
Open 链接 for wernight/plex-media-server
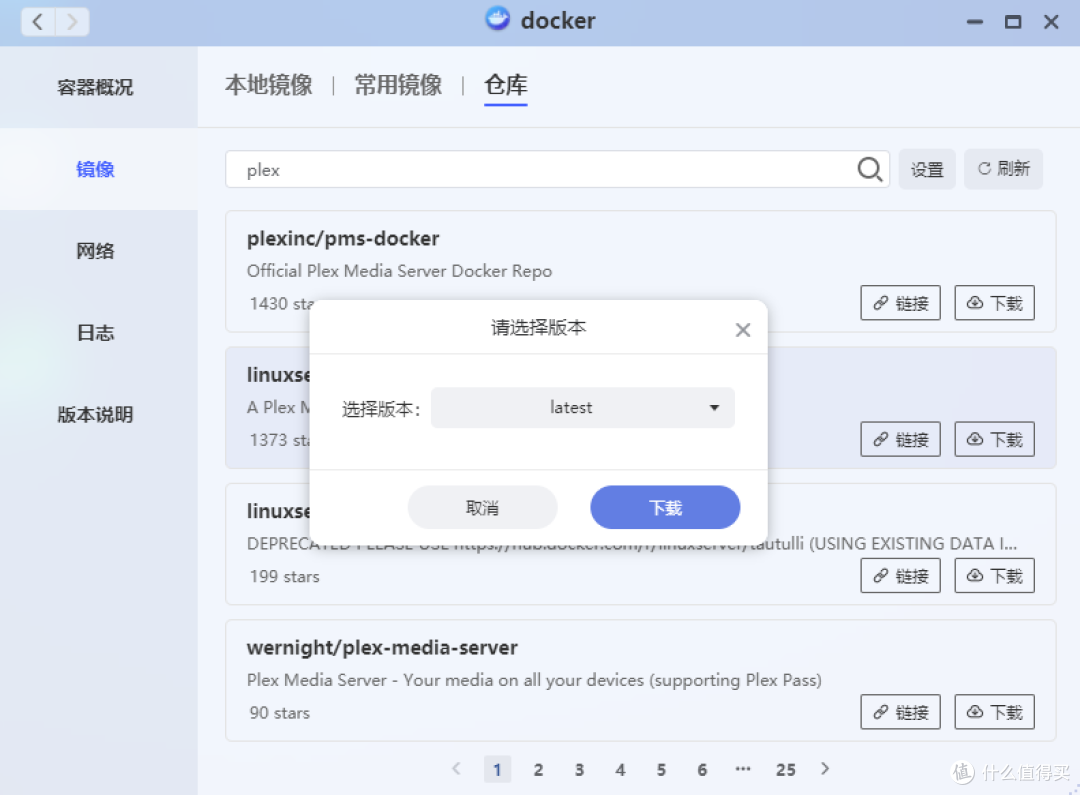(x=900, y=712)
